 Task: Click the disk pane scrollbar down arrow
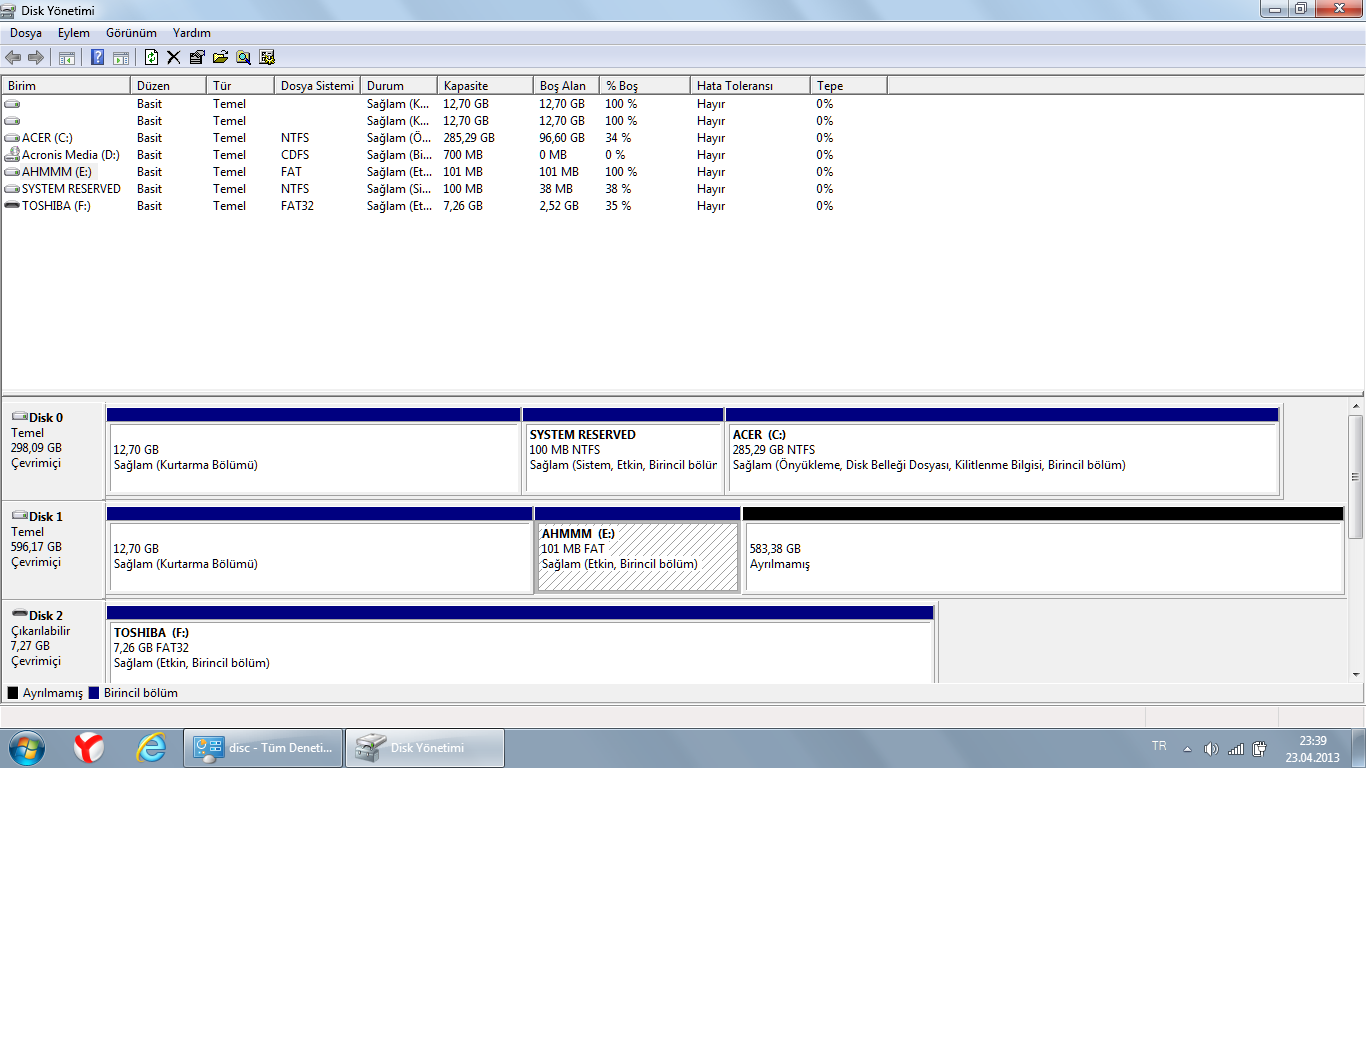point(1356,675)
